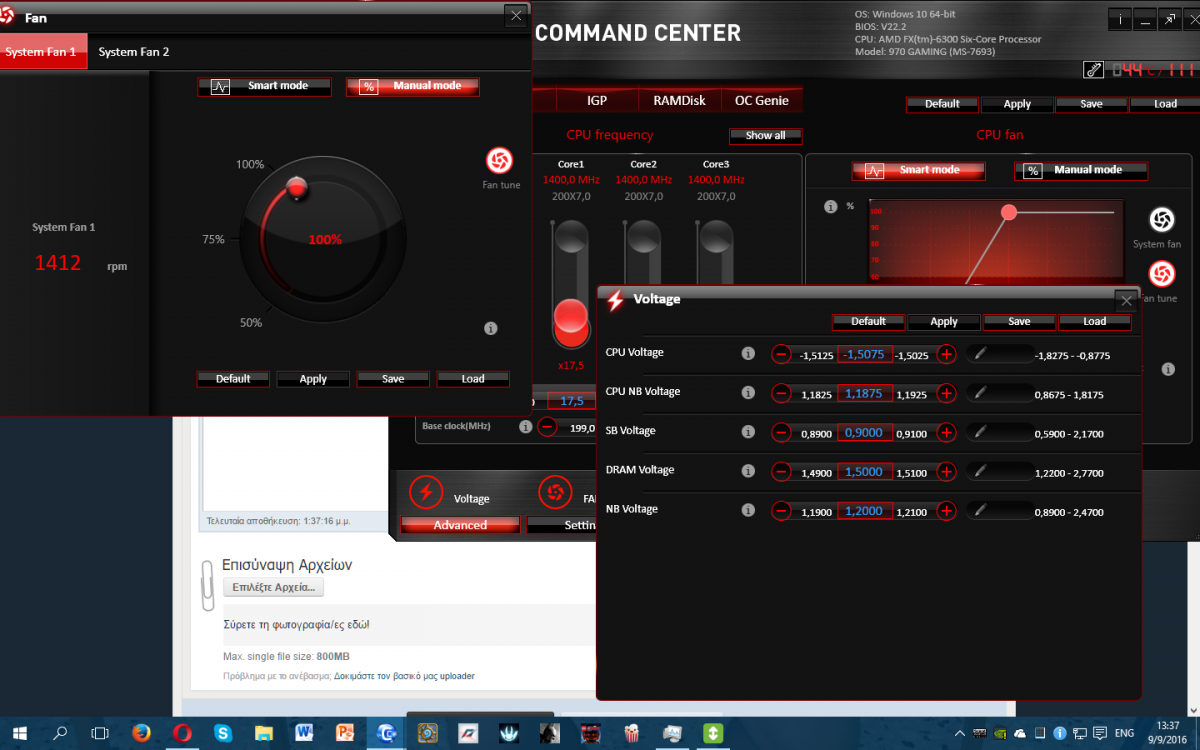The image size is (1200, 750).
Task: Click Save in the Voltage window
Action: [x=1020, y=322]
